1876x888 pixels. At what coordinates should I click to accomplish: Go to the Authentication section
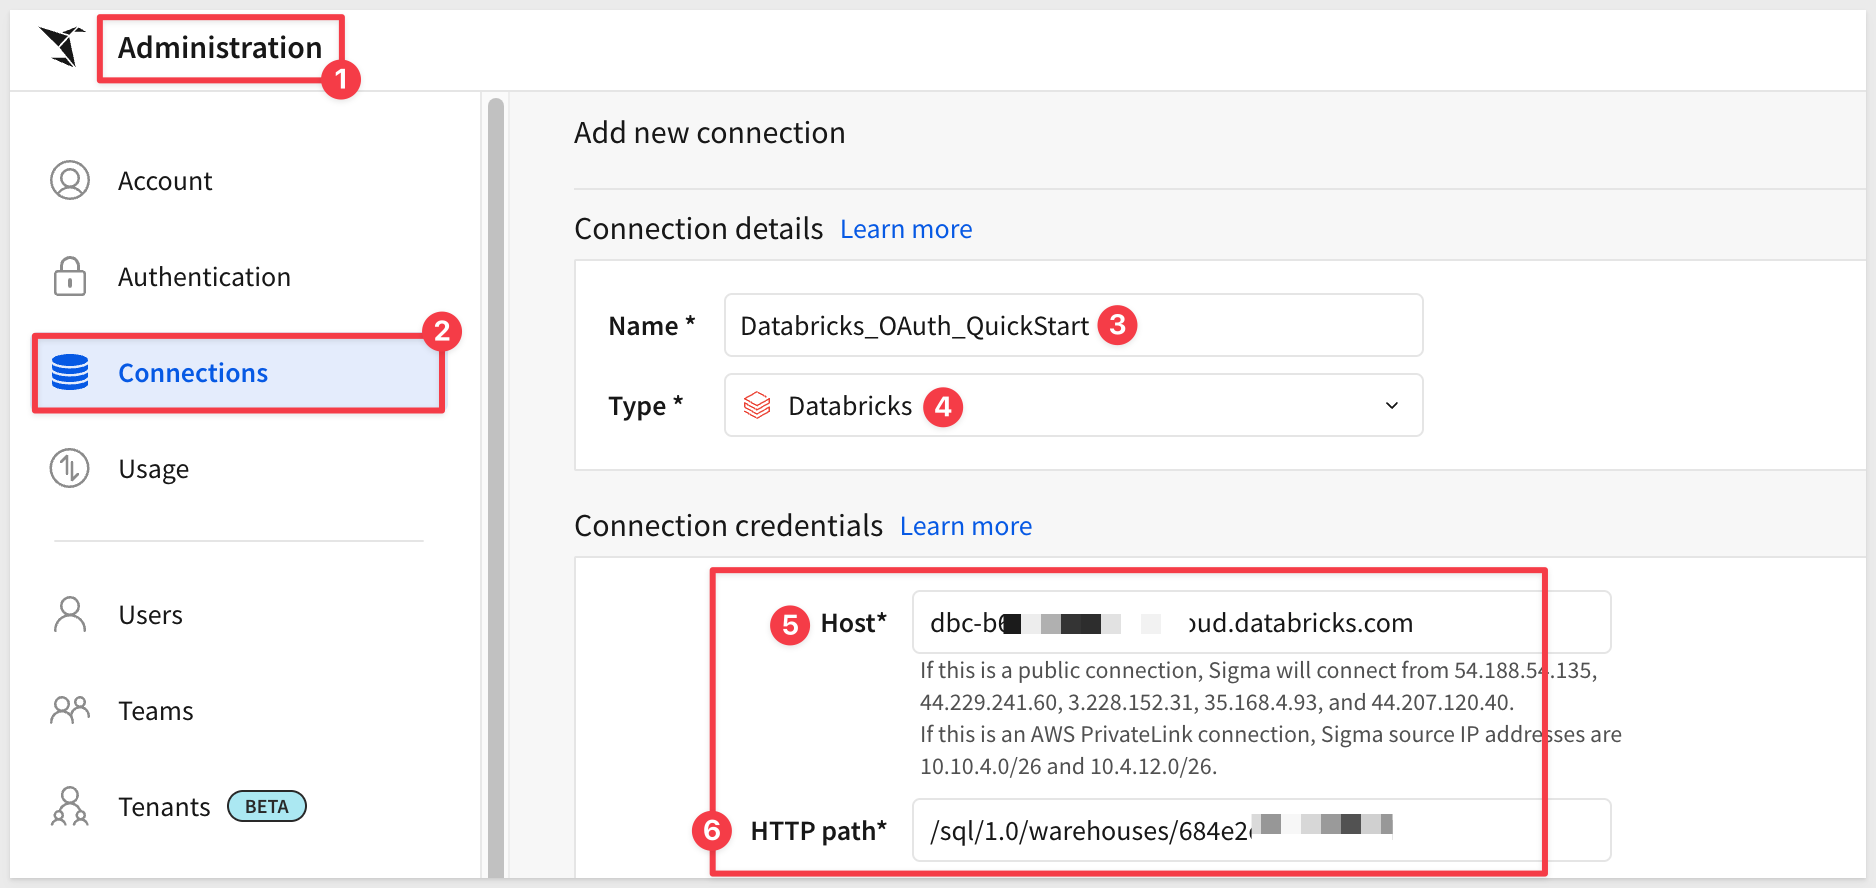(204, 277)
